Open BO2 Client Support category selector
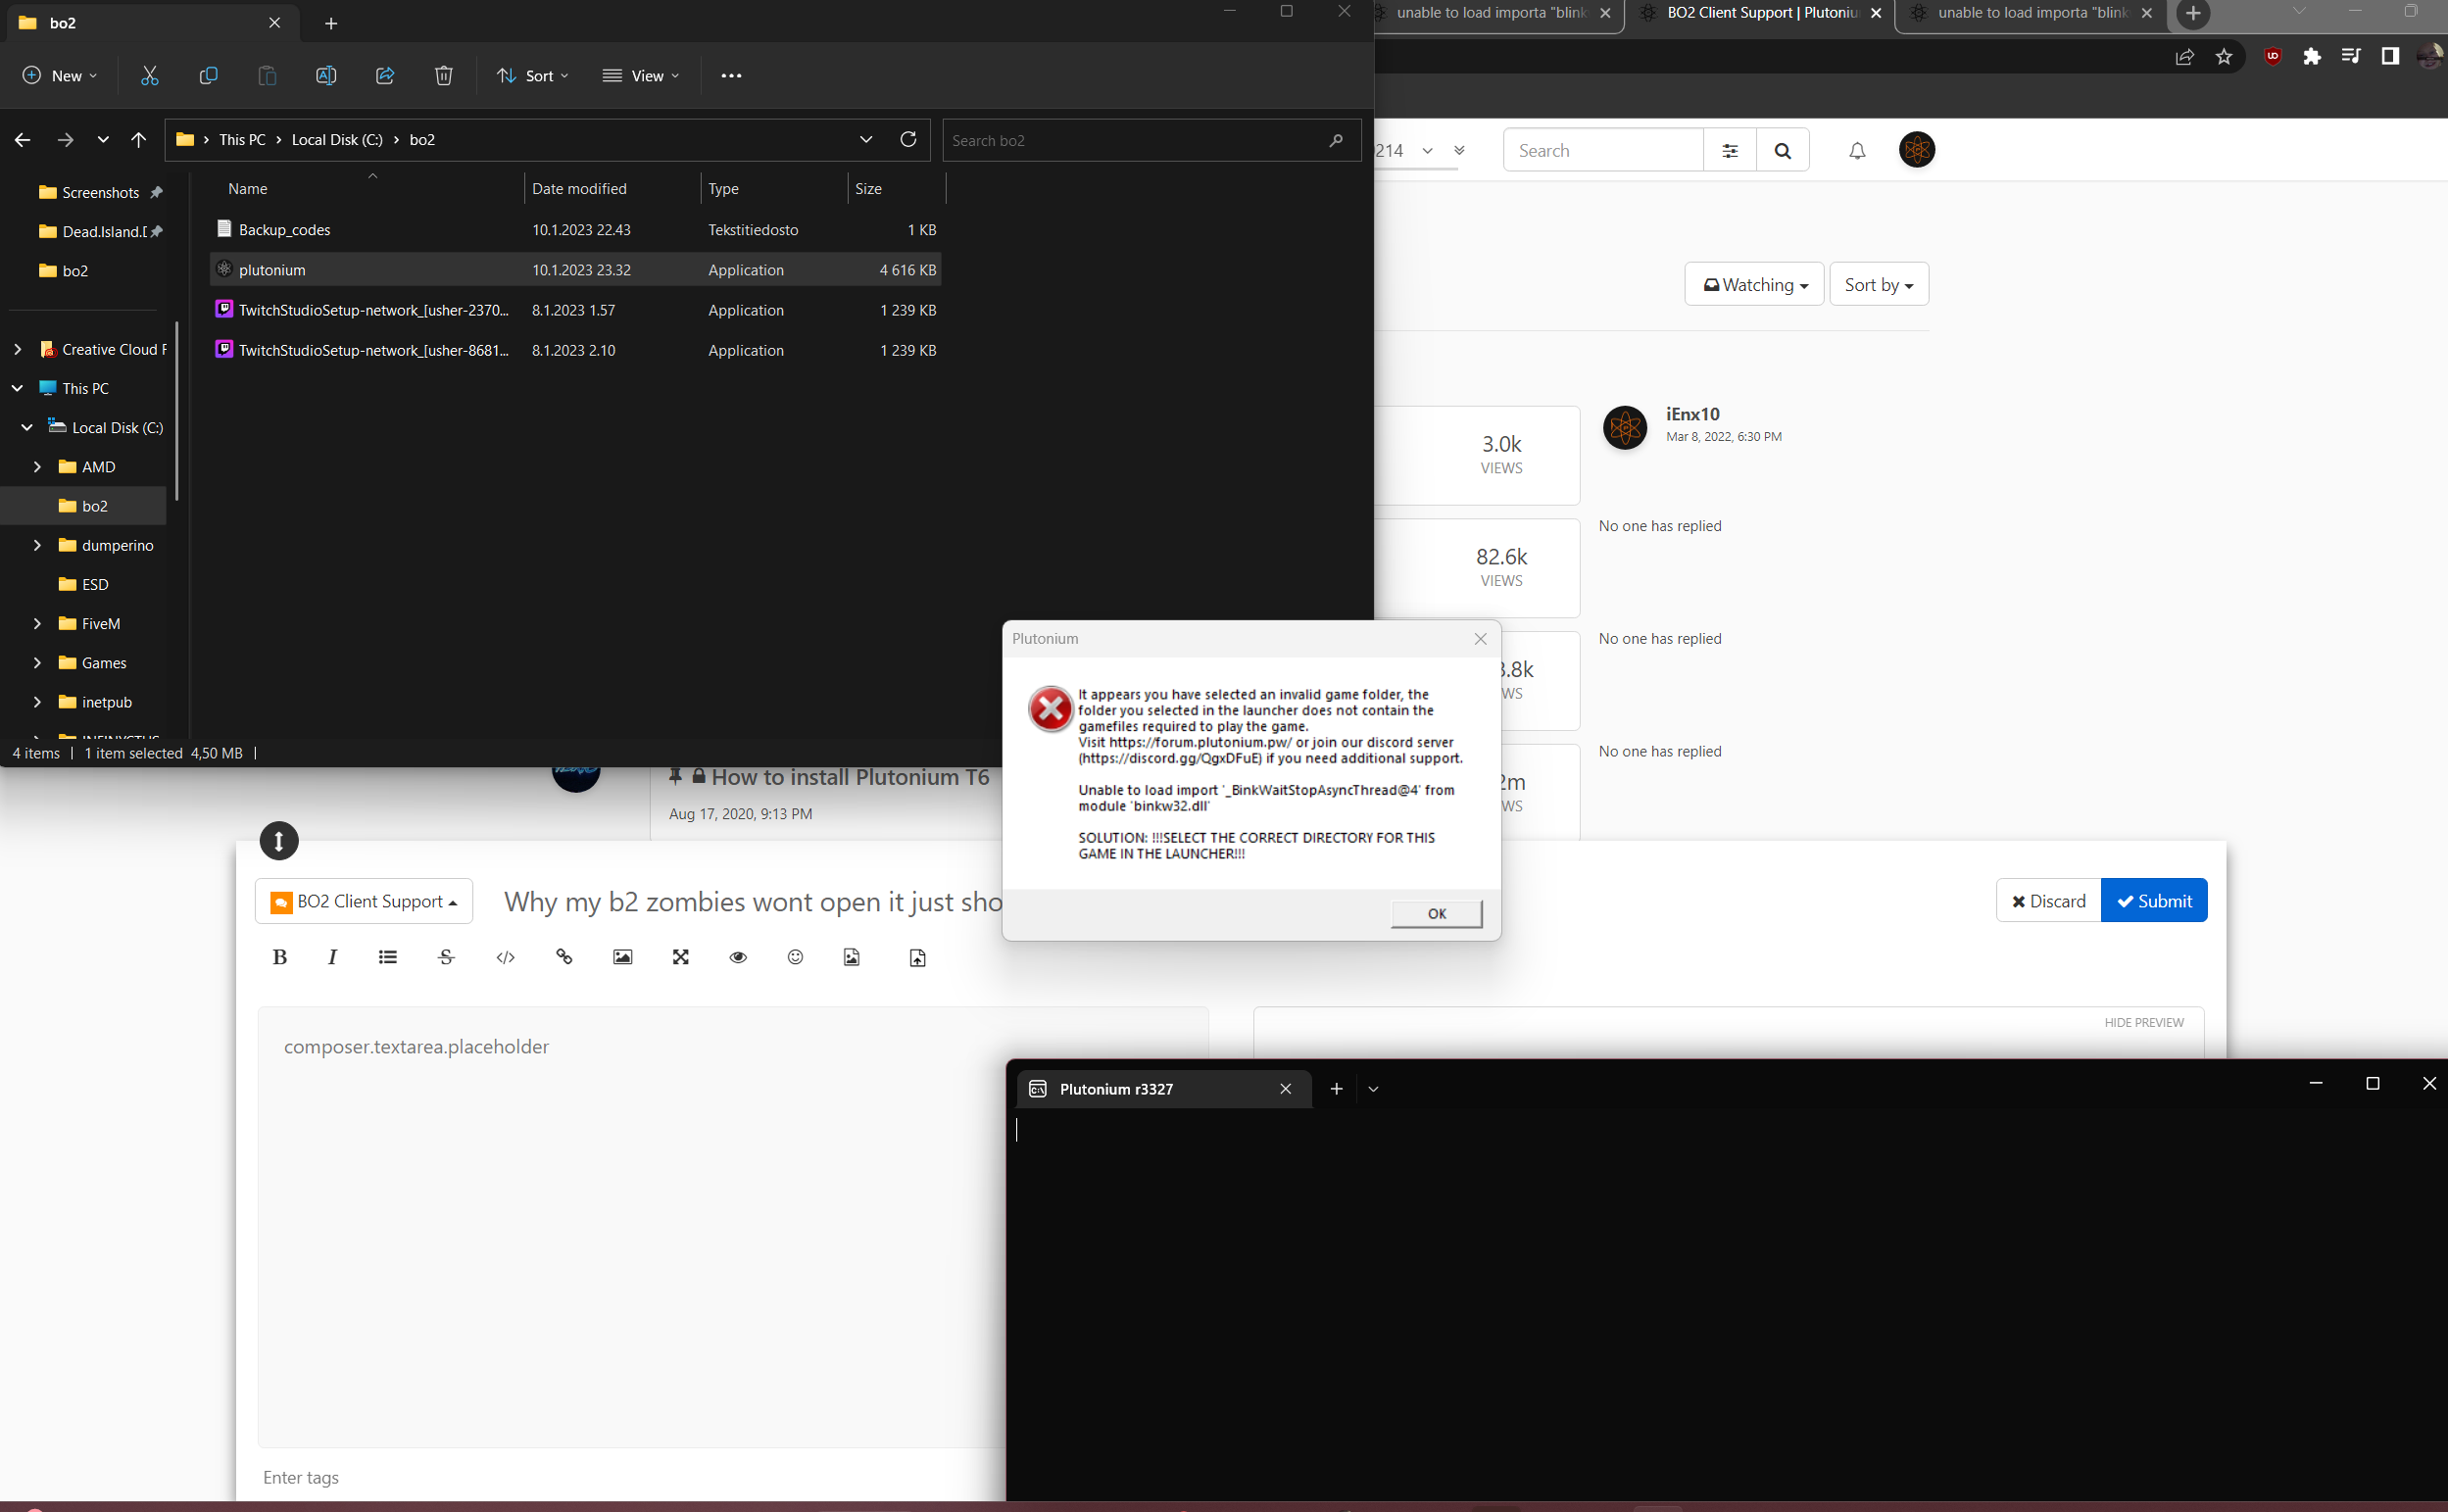 (364, 901)
